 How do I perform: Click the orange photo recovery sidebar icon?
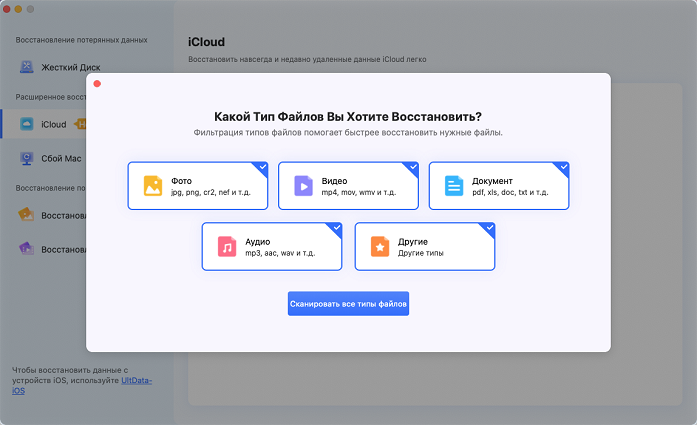click(26, 215)
